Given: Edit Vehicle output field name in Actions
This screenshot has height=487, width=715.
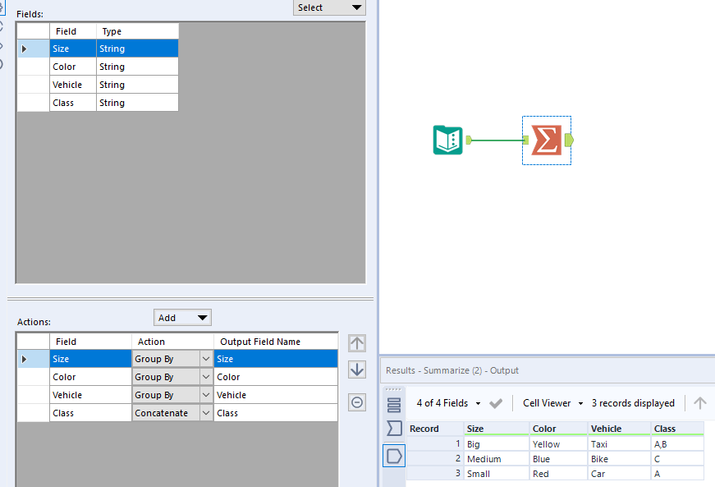Looking at the screenshot, I should coord(276,395).
